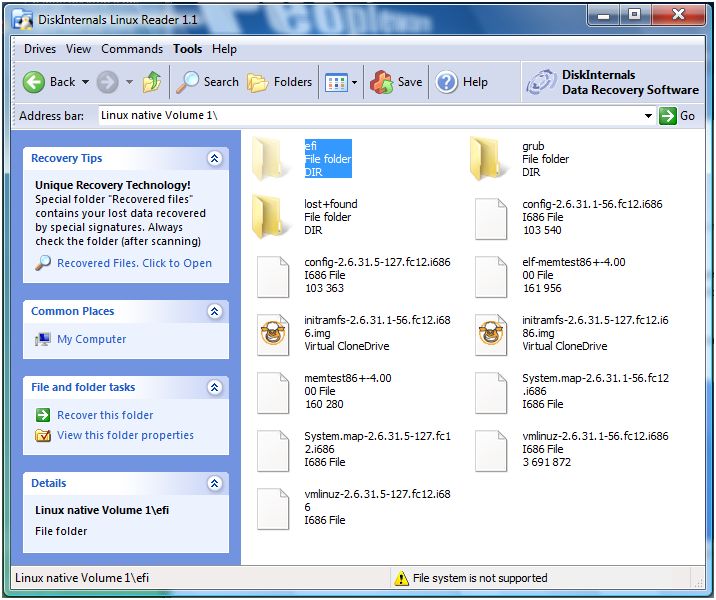Select vmlinuz-2.6.31.5-127 file icon
This screenshot has height=600, width=716.
[273, 509]
